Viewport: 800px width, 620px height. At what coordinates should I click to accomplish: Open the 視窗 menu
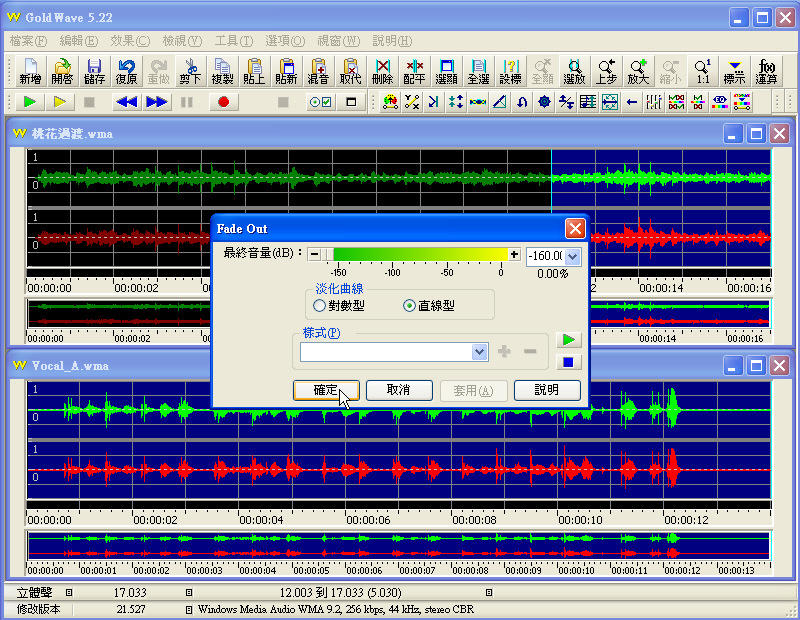tap(339, 41)
